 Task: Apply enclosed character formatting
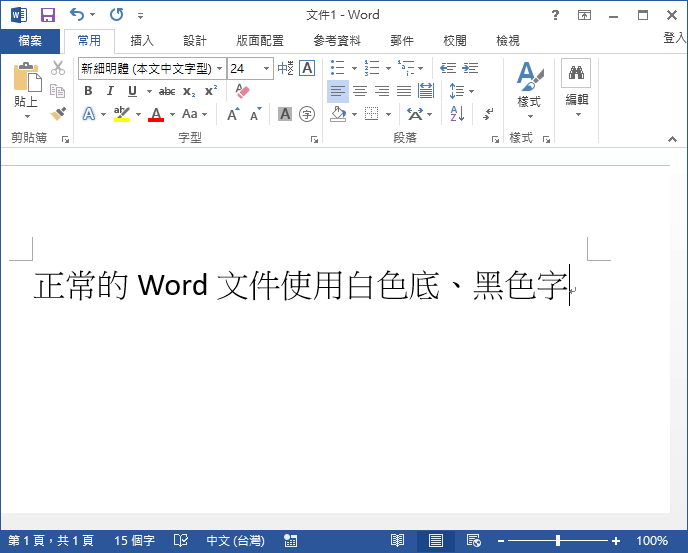point(307,114)
